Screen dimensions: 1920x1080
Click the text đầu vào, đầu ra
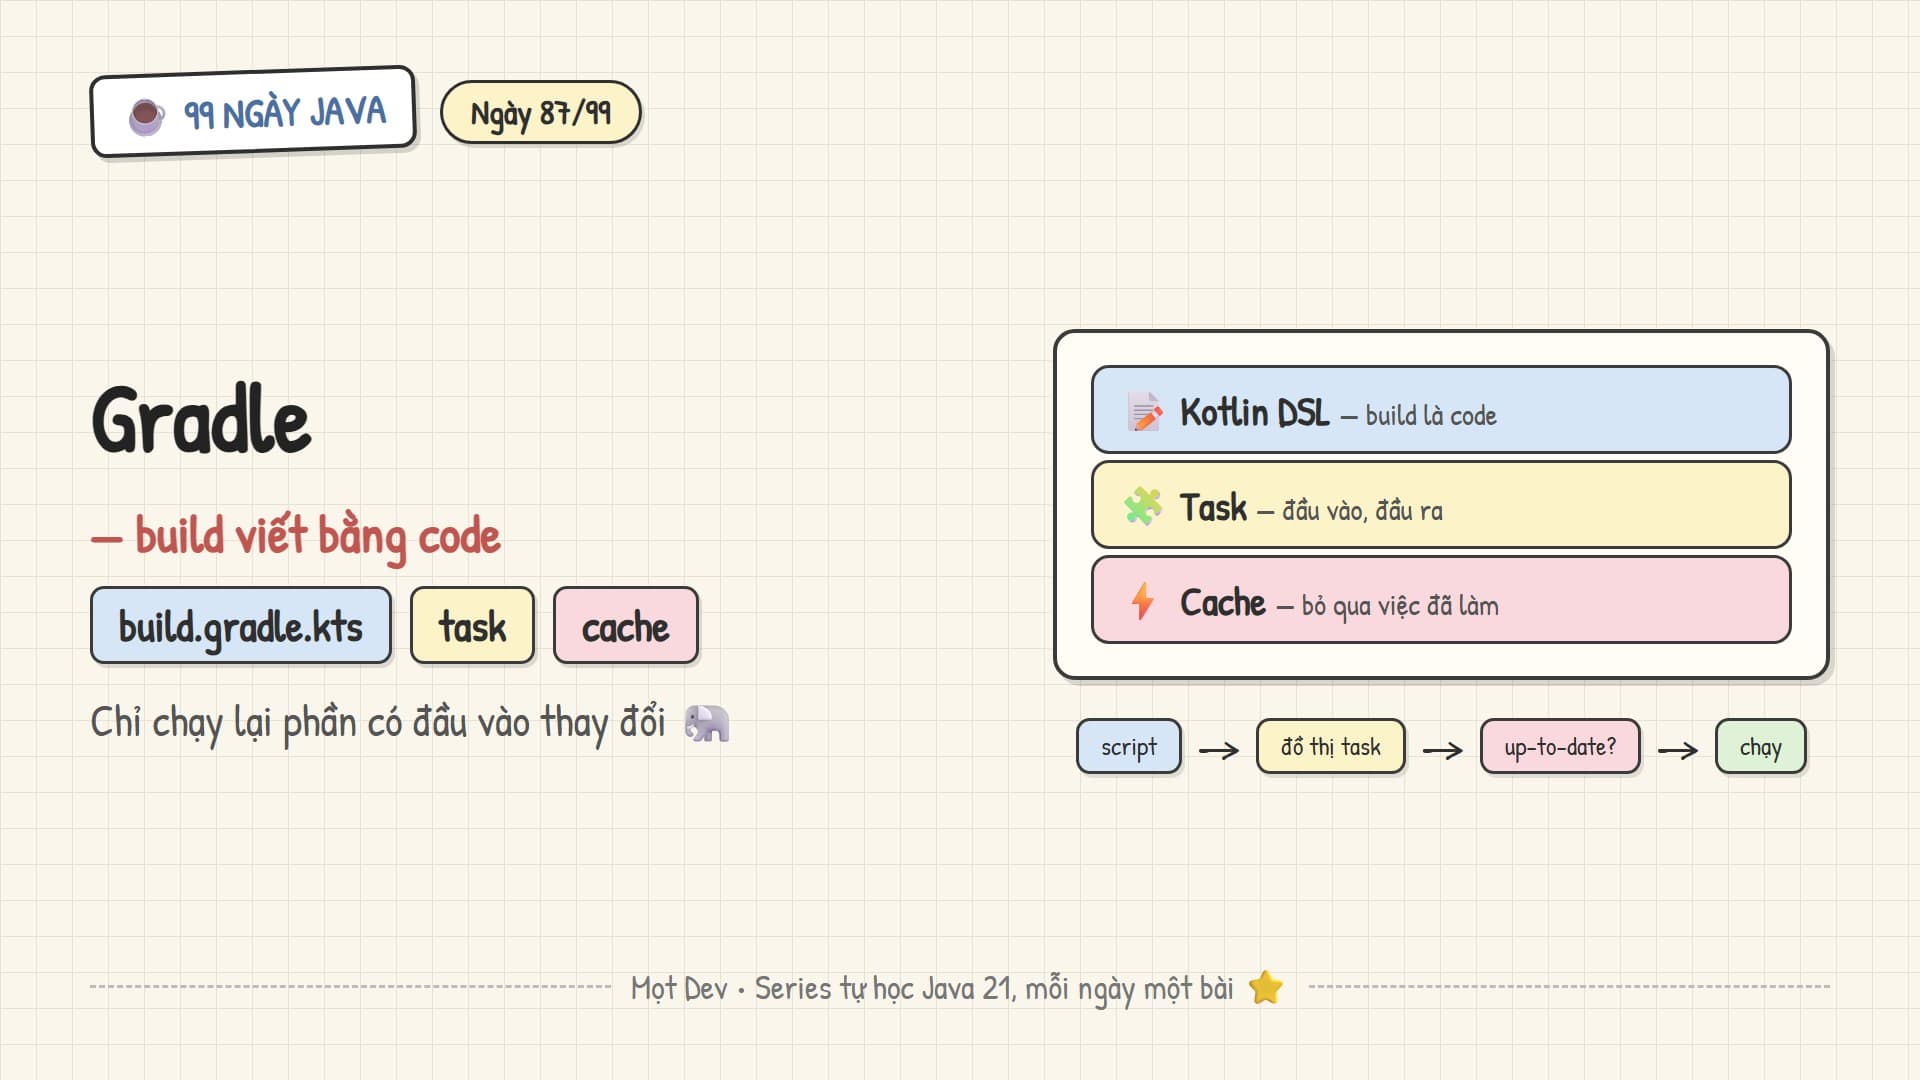[x=1362, y=510]
